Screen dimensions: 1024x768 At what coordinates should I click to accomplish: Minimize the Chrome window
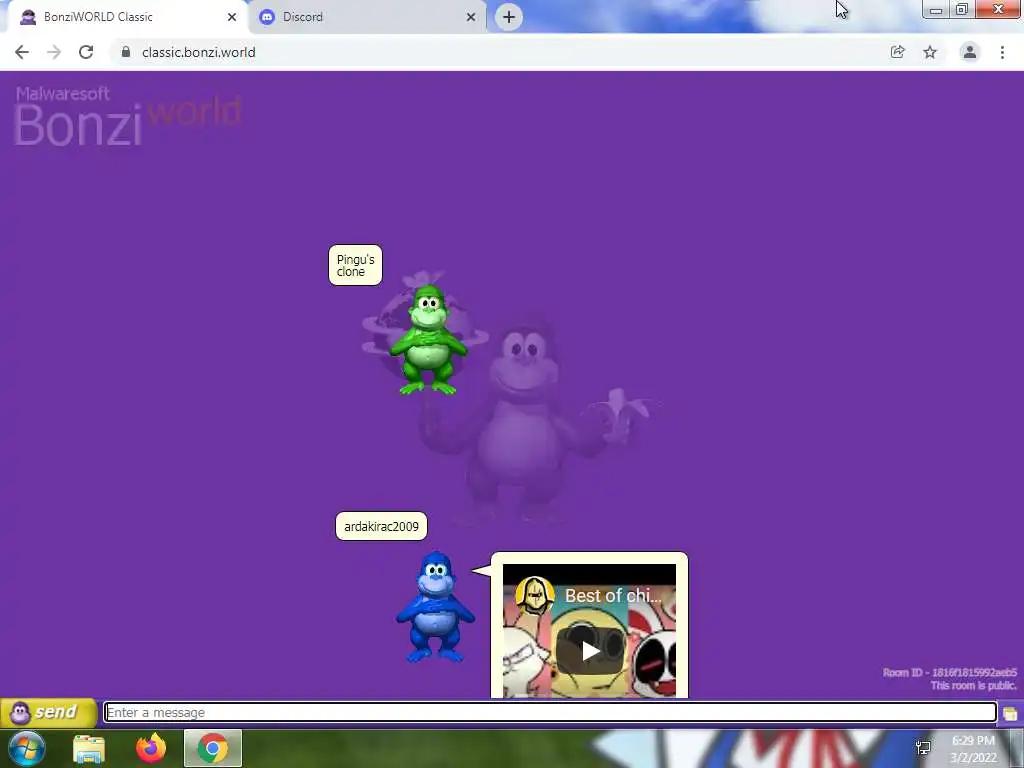pyautogui.click(x=936, y=9)
